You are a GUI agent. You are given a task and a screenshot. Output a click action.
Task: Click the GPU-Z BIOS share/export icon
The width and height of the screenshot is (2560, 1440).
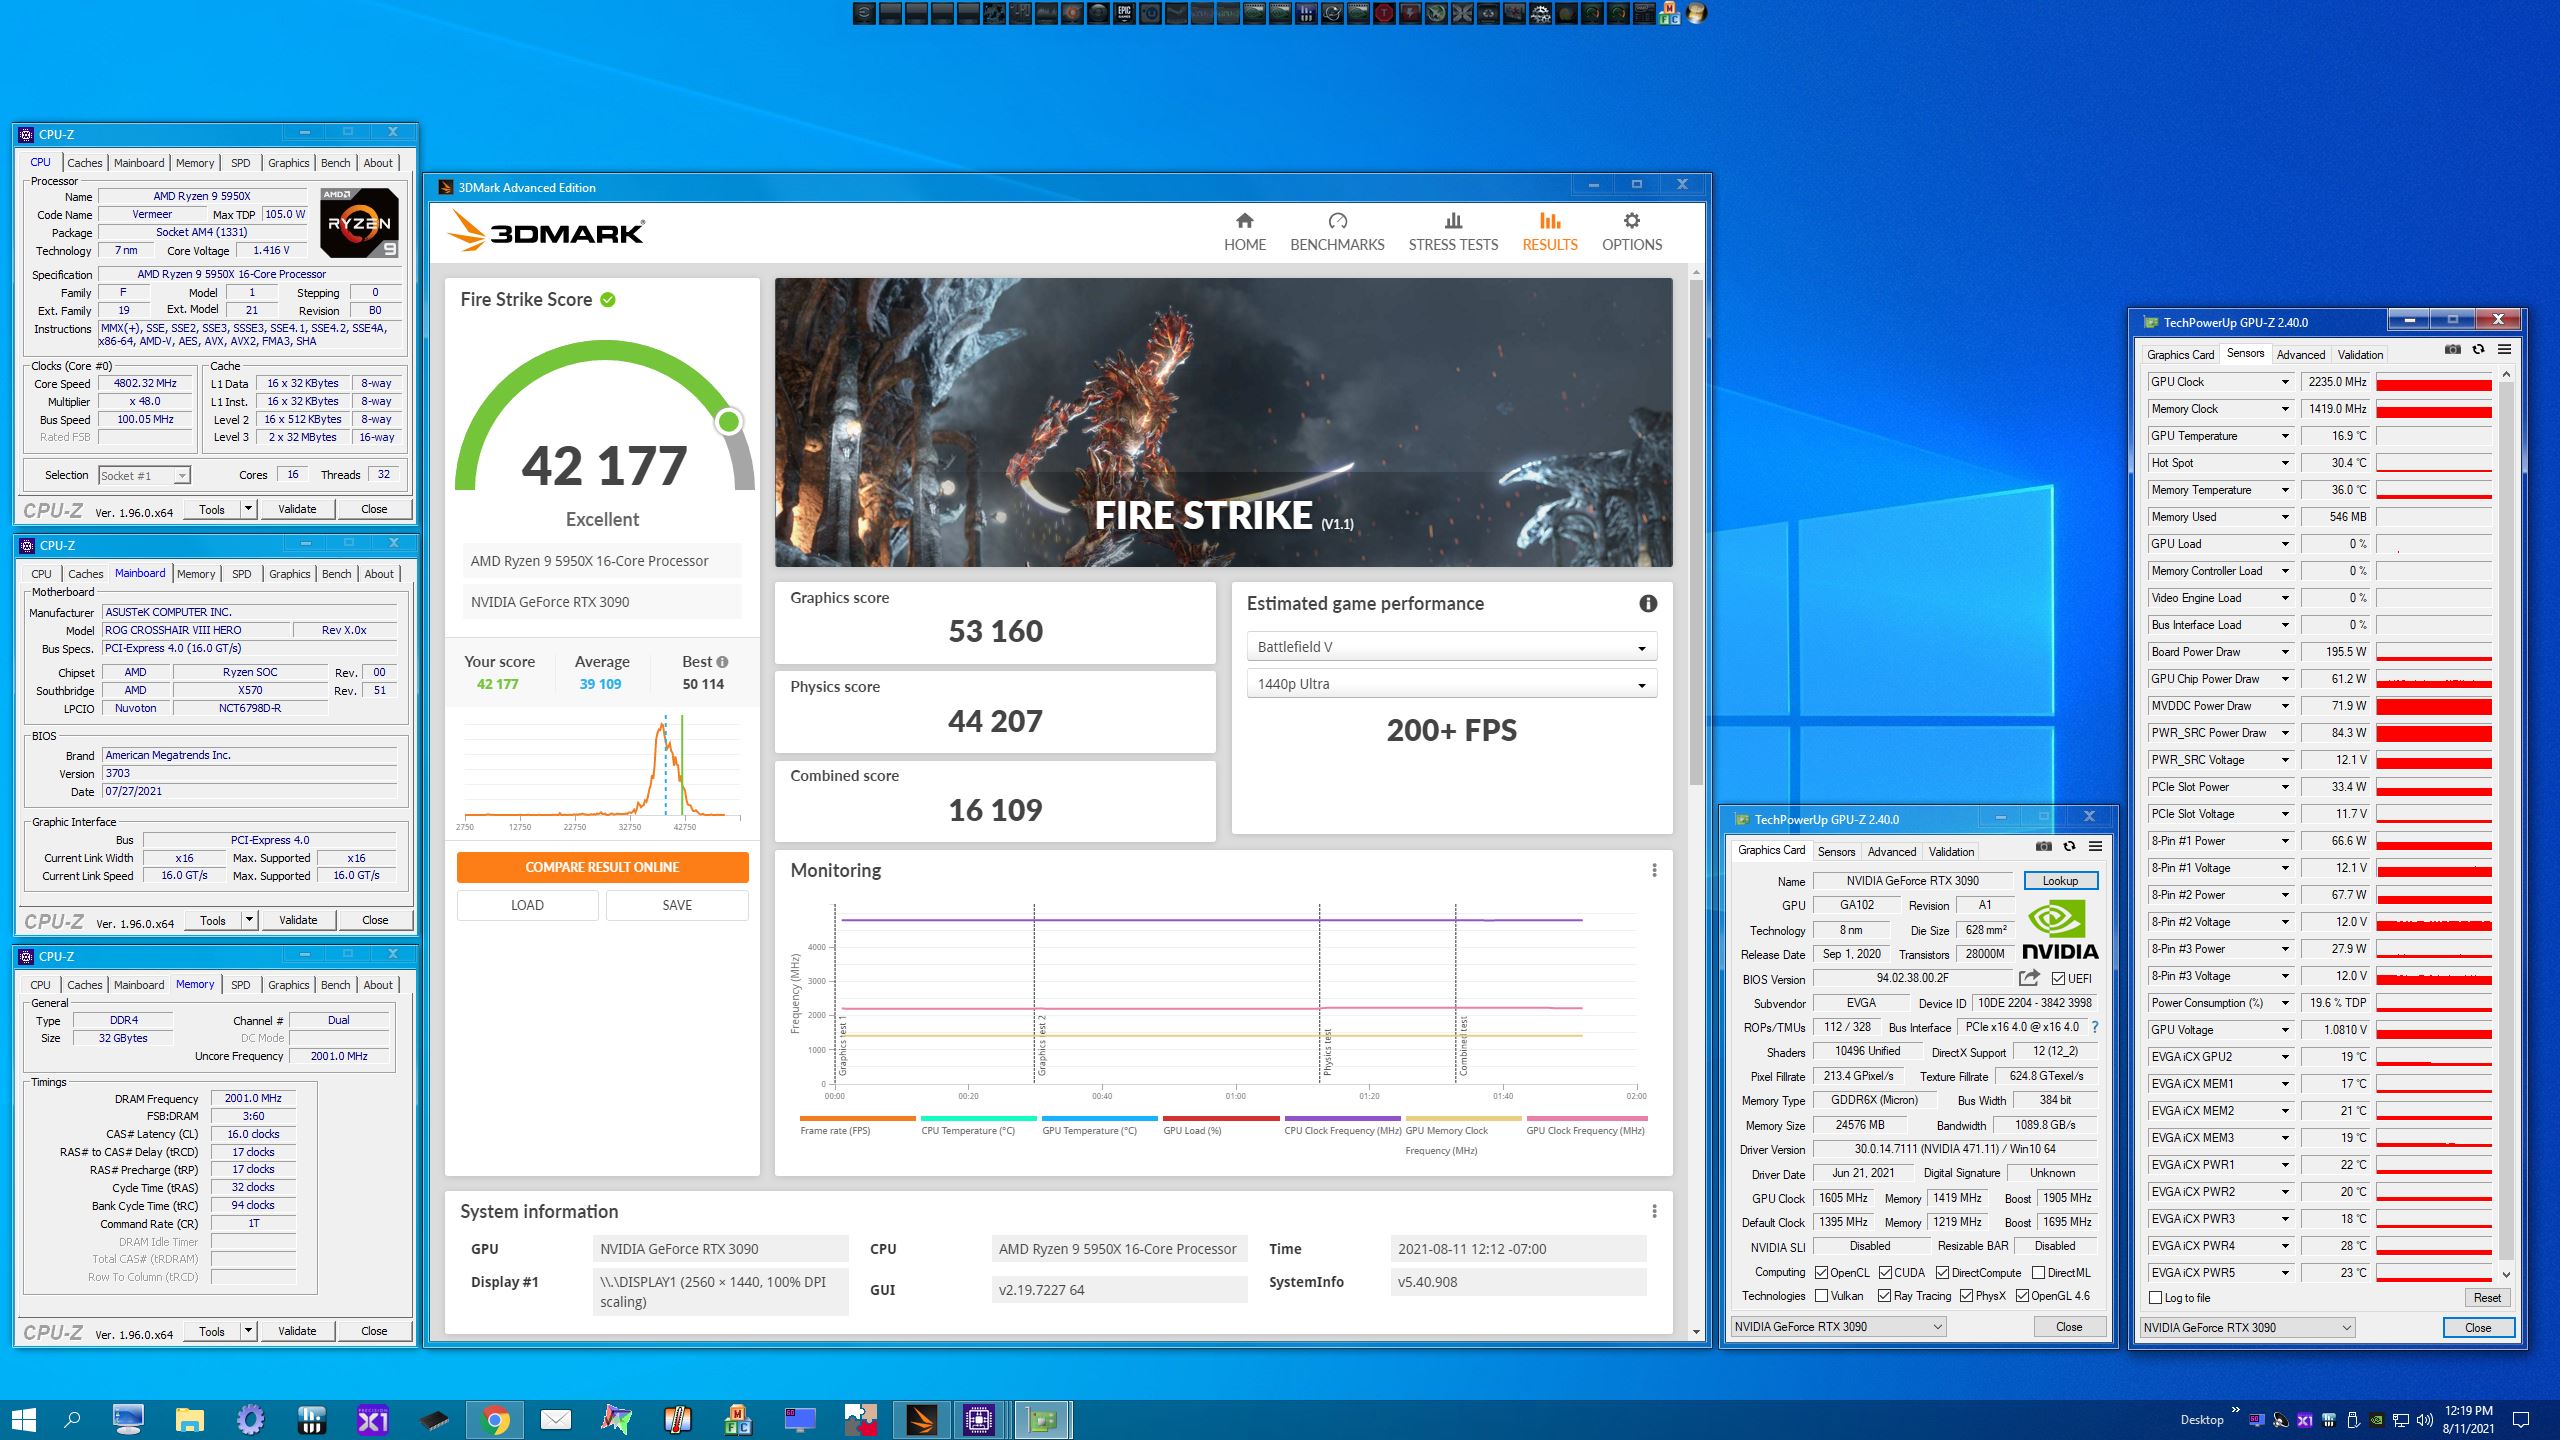pyautogui.click(x=2029, y=978)
